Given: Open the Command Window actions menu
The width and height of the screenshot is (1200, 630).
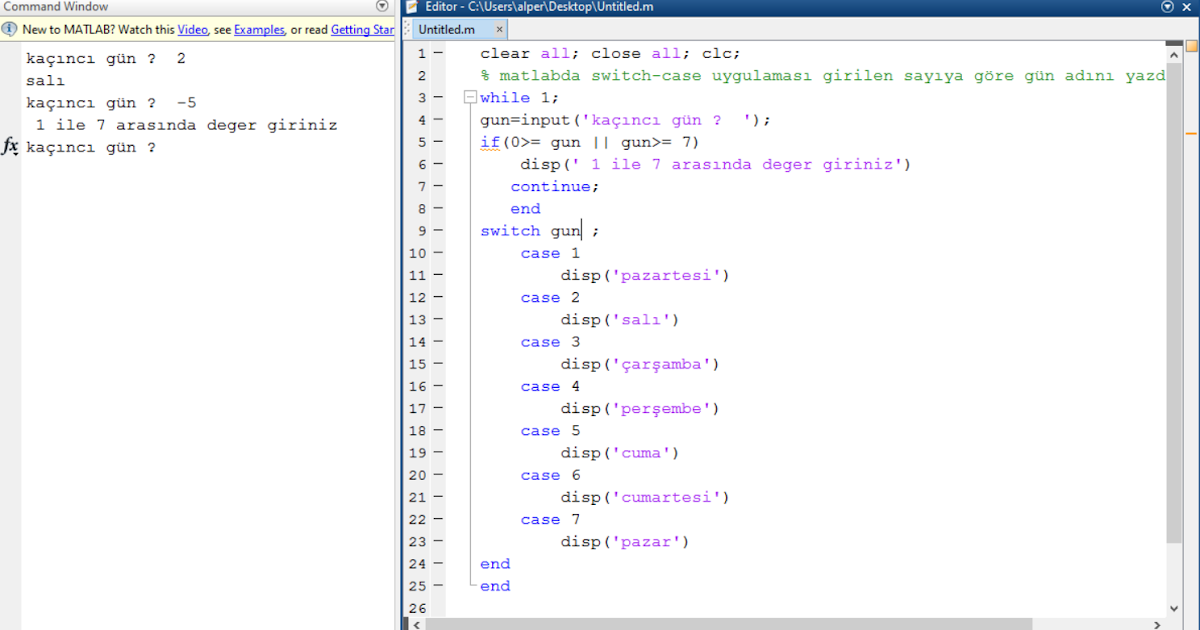Looking at the screenshot, I should coord(381,6).
